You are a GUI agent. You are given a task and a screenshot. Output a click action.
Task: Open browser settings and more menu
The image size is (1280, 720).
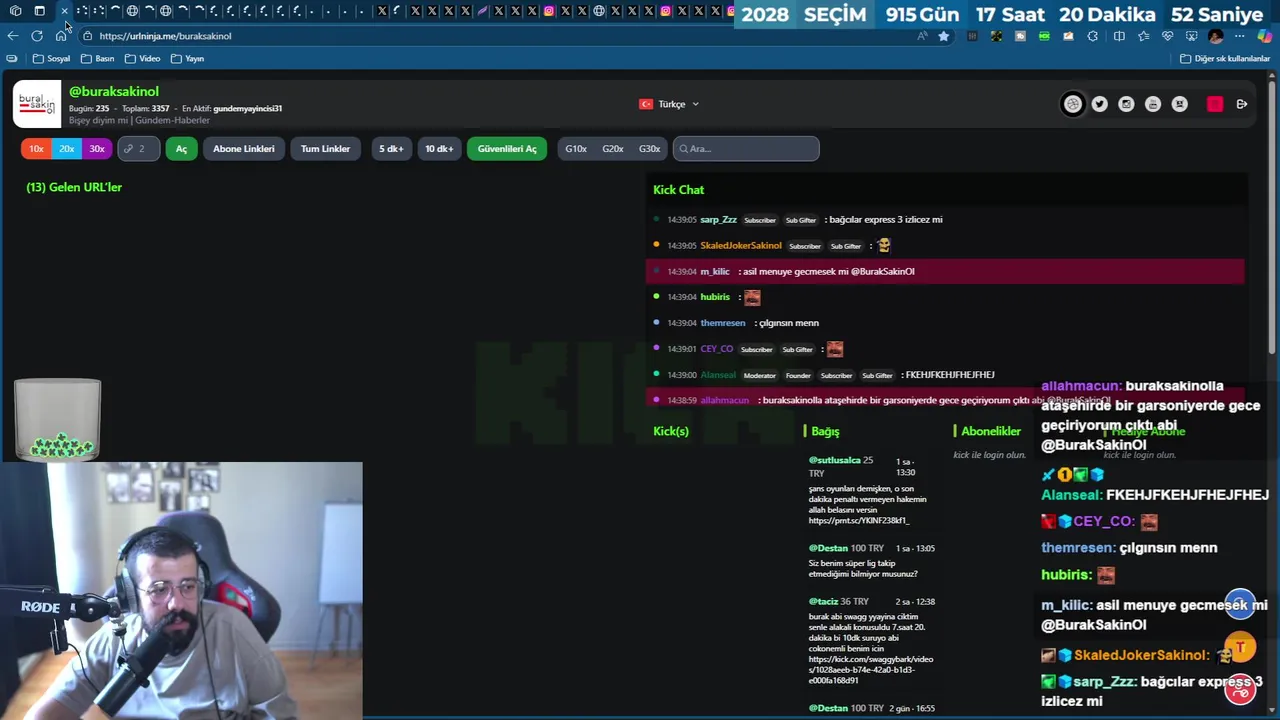coord(1240,36)
